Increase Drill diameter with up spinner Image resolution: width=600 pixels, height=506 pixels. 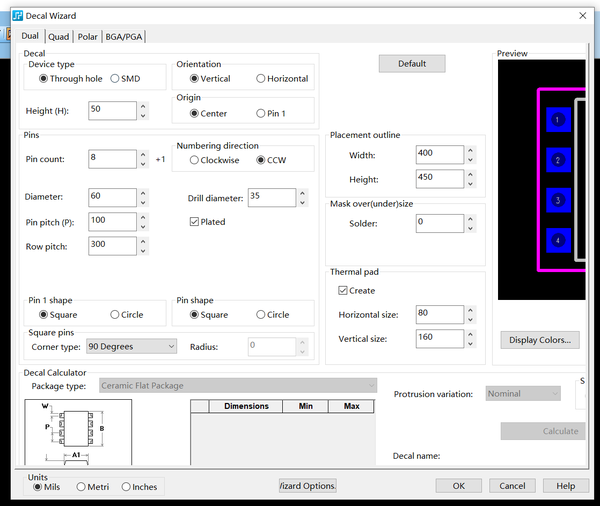[302, 193]
